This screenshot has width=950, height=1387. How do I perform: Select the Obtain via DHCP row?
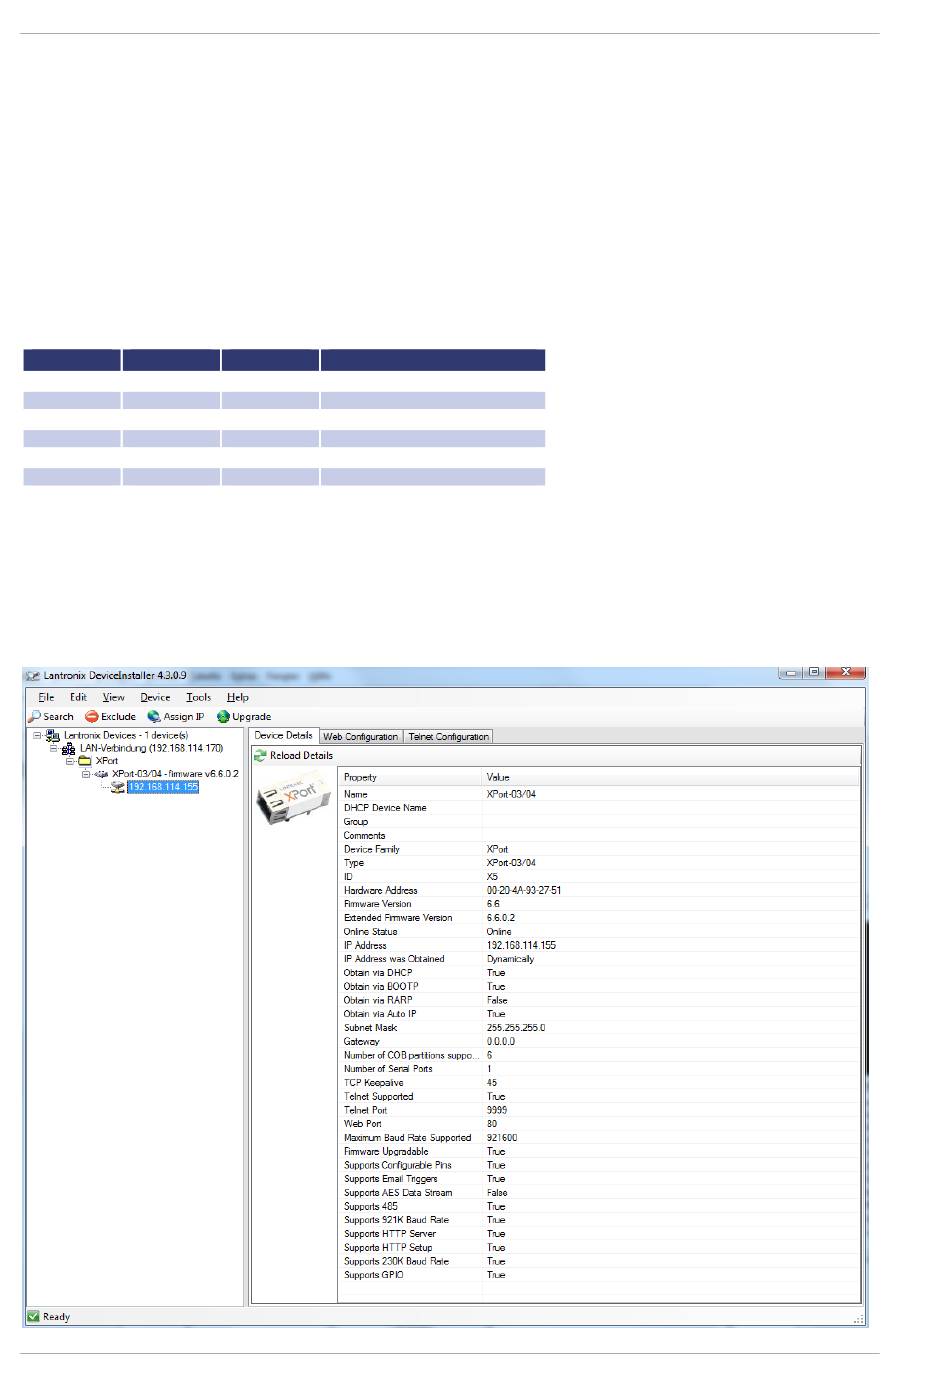(x=599, y=973)
